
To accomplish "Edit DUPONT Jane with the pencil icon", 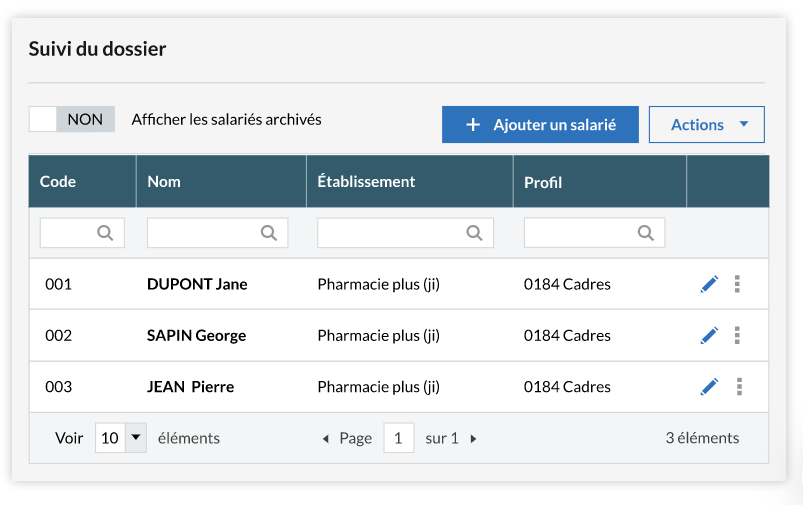I will point(710,284).
